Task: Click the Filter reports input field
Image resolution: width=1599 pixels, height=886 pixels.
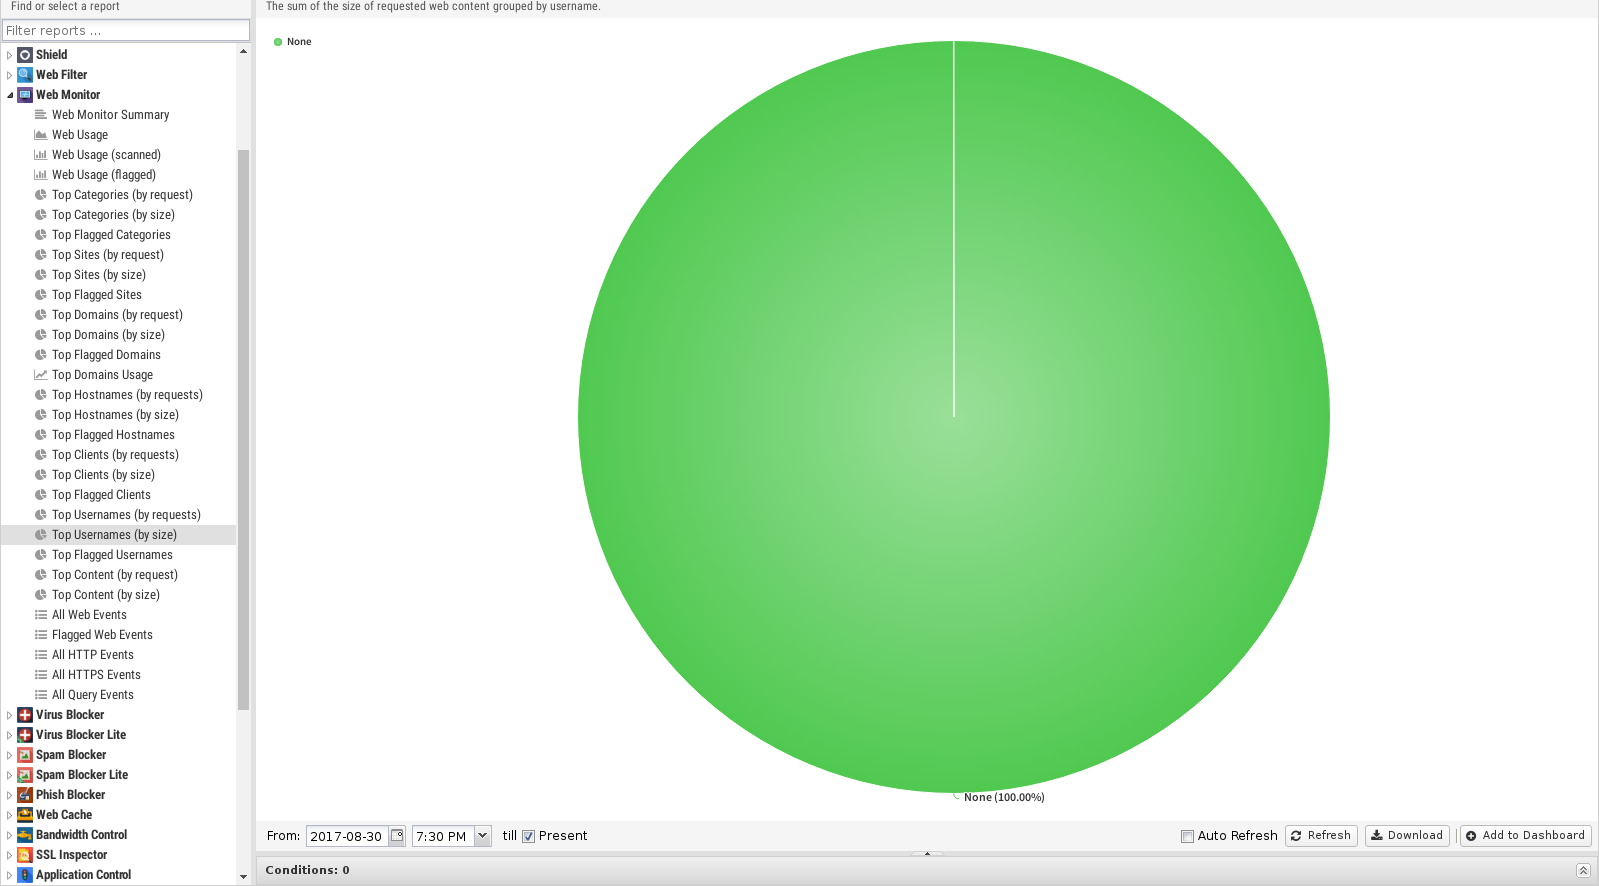Action: [126, 30]
